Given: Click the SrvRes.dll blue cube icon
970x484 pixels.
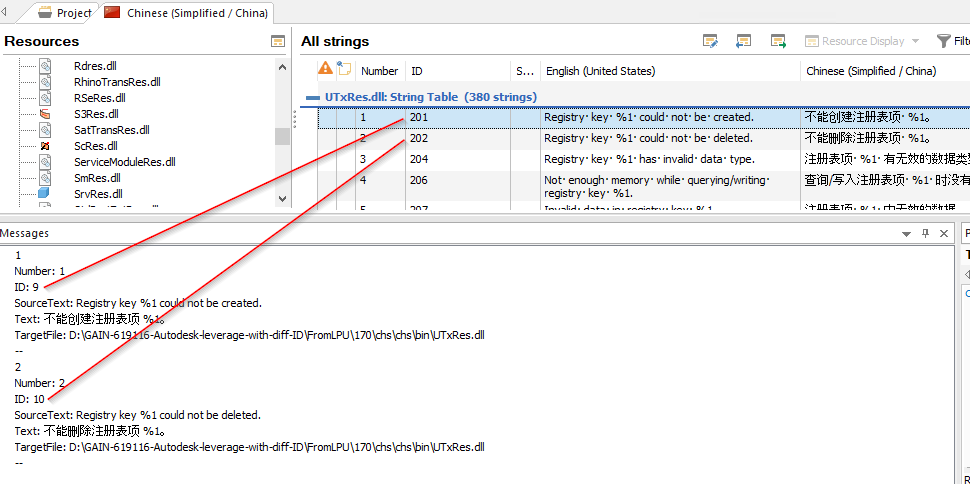Looking at the screenshot, I should pos(45,194).
